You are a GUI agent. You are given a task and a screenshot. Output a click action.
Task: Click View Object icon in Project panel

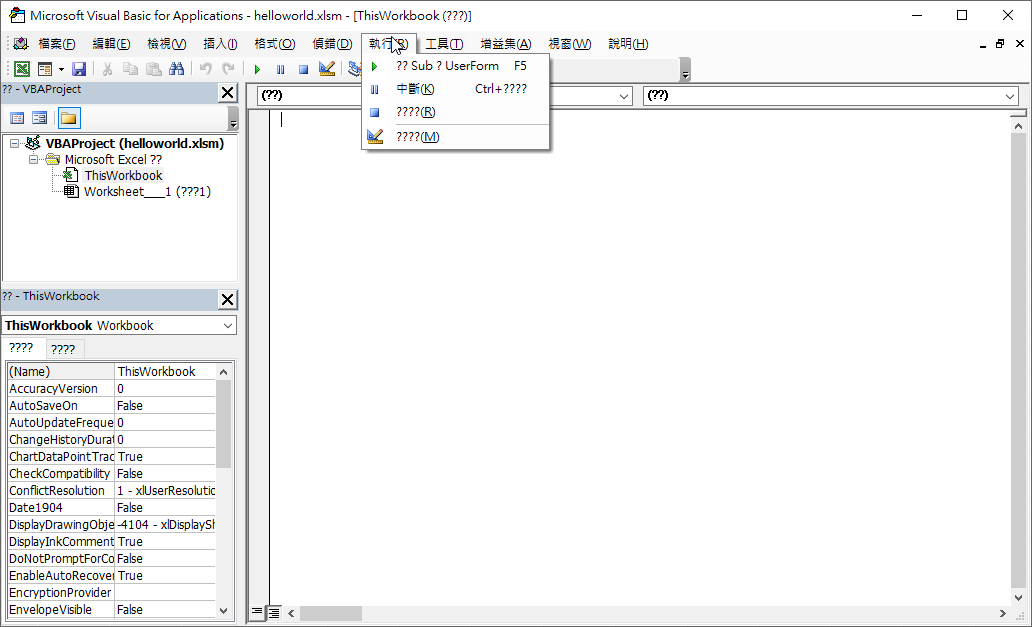coord(40,118)
